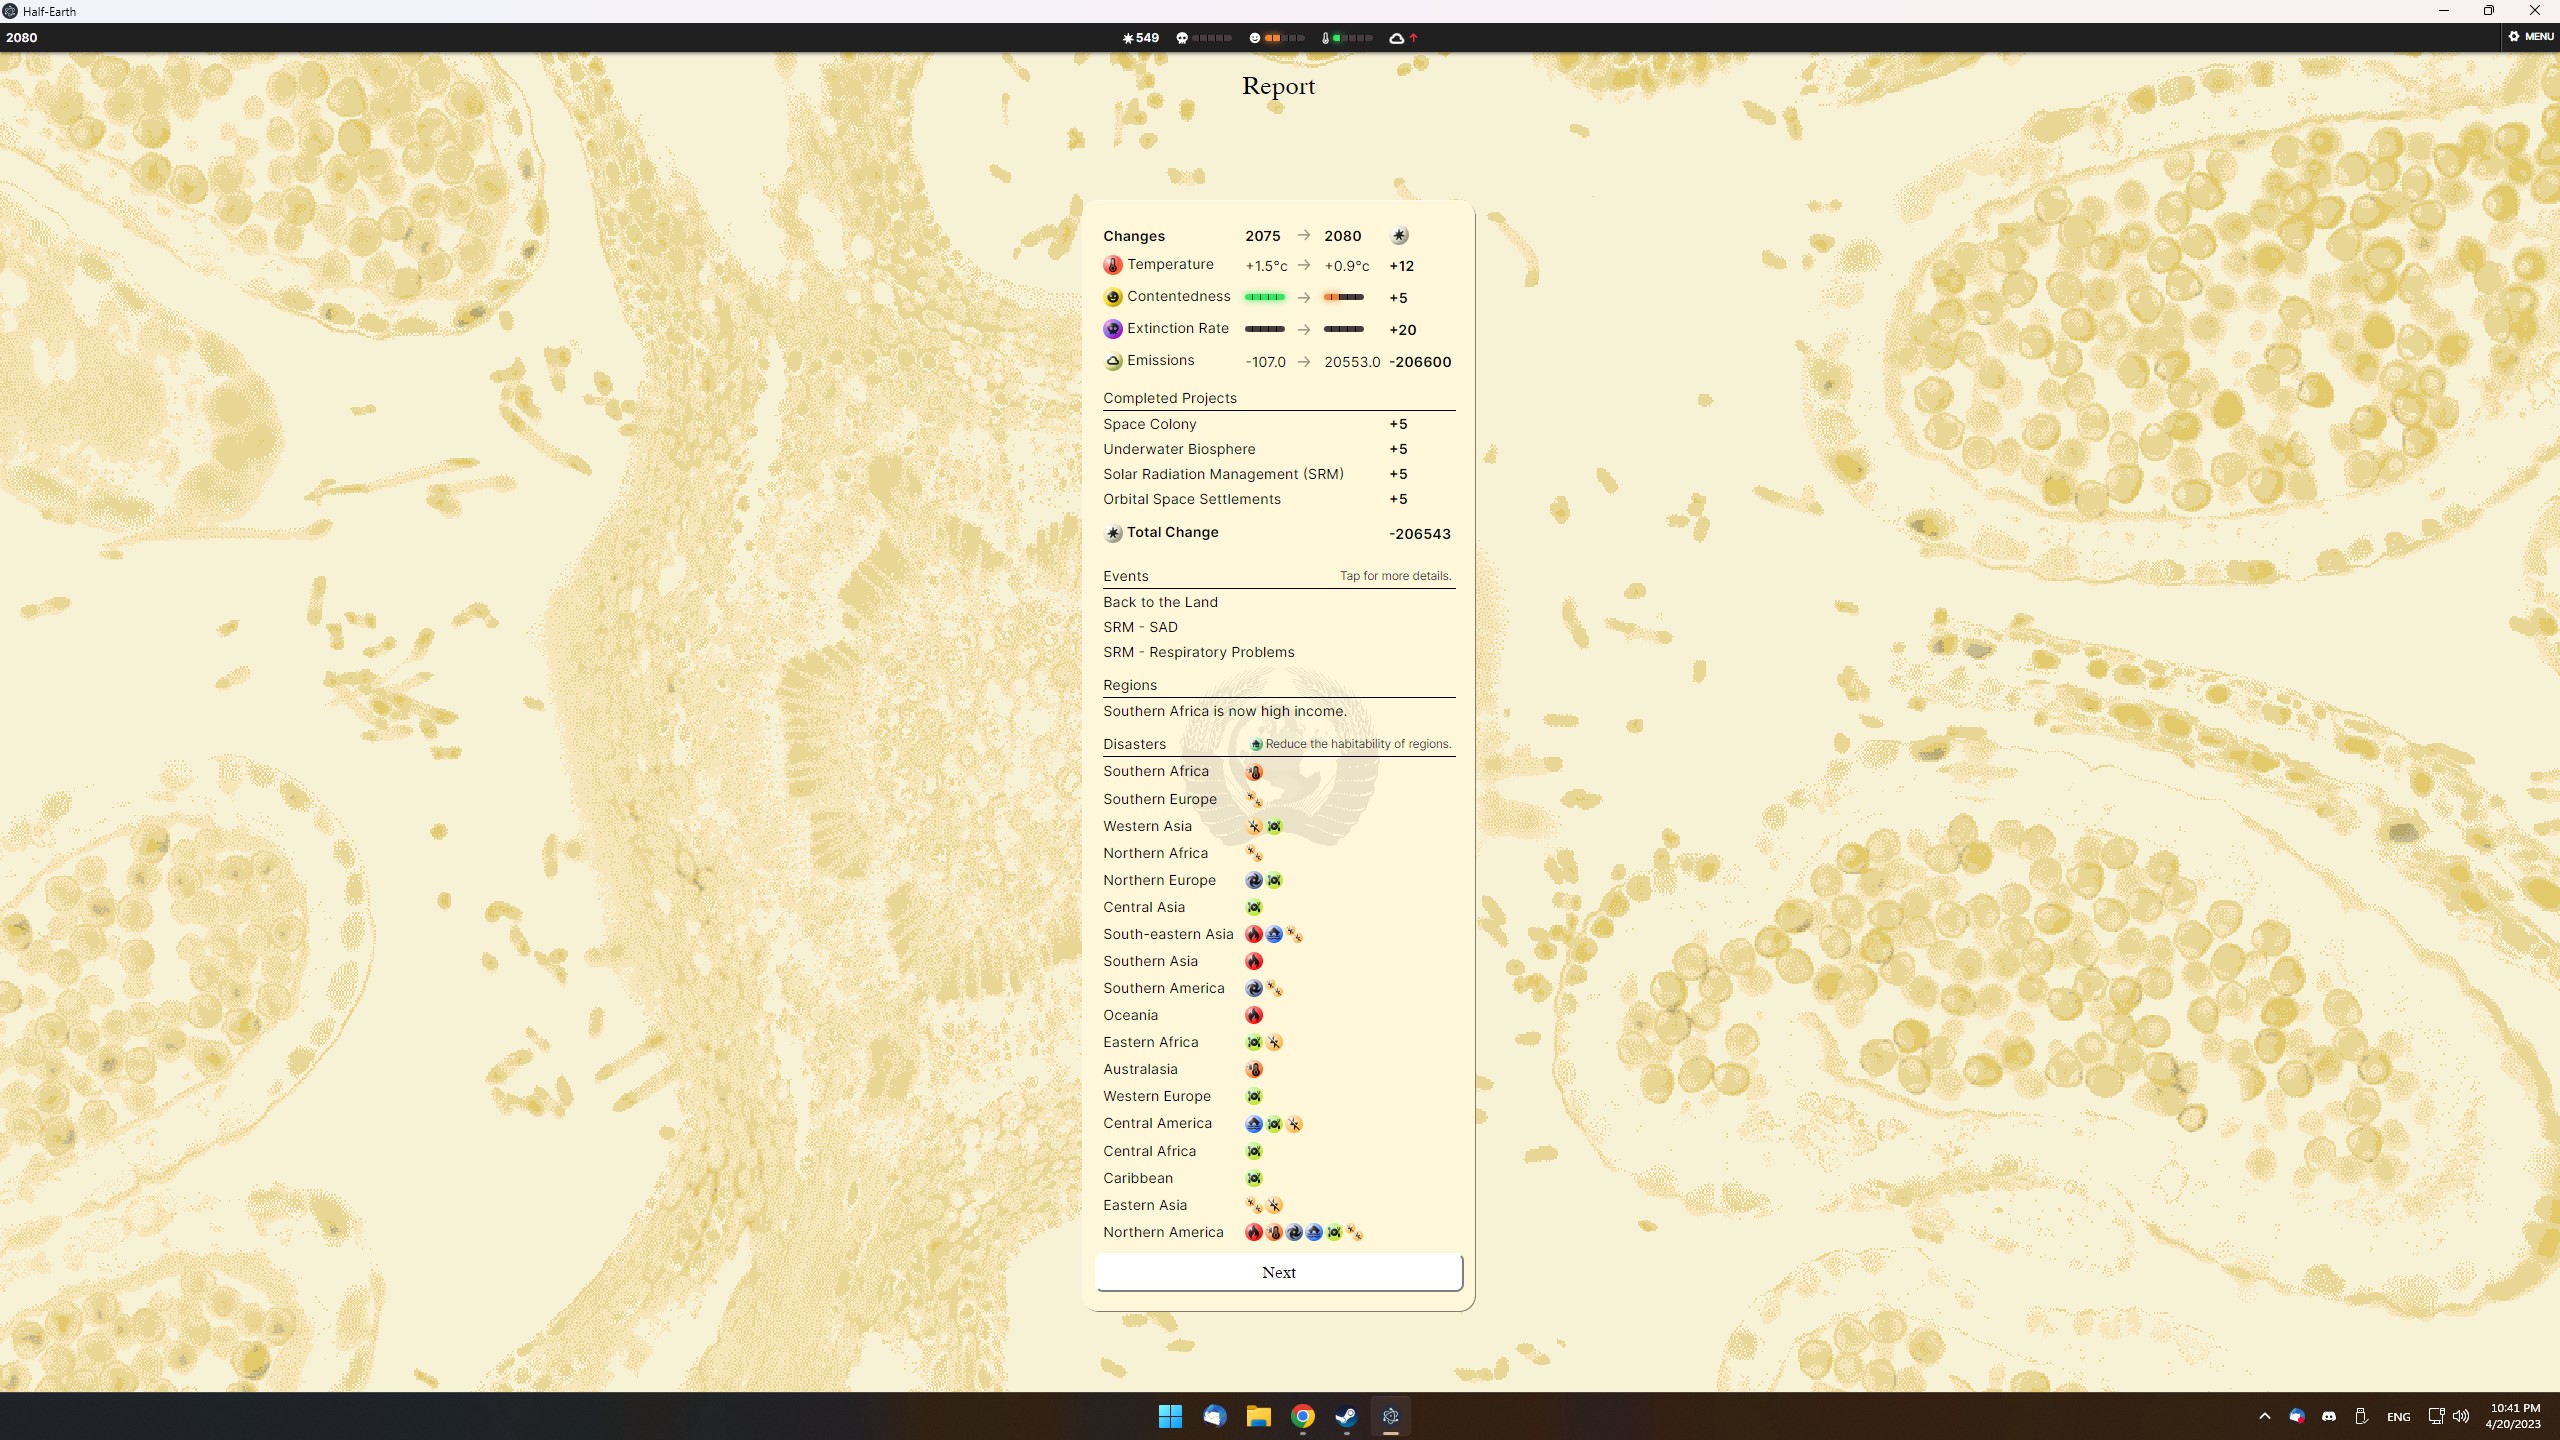Click the cloud emissions icon in top bar
Screen dimensions: 2560x1440
coord(1396,38)
